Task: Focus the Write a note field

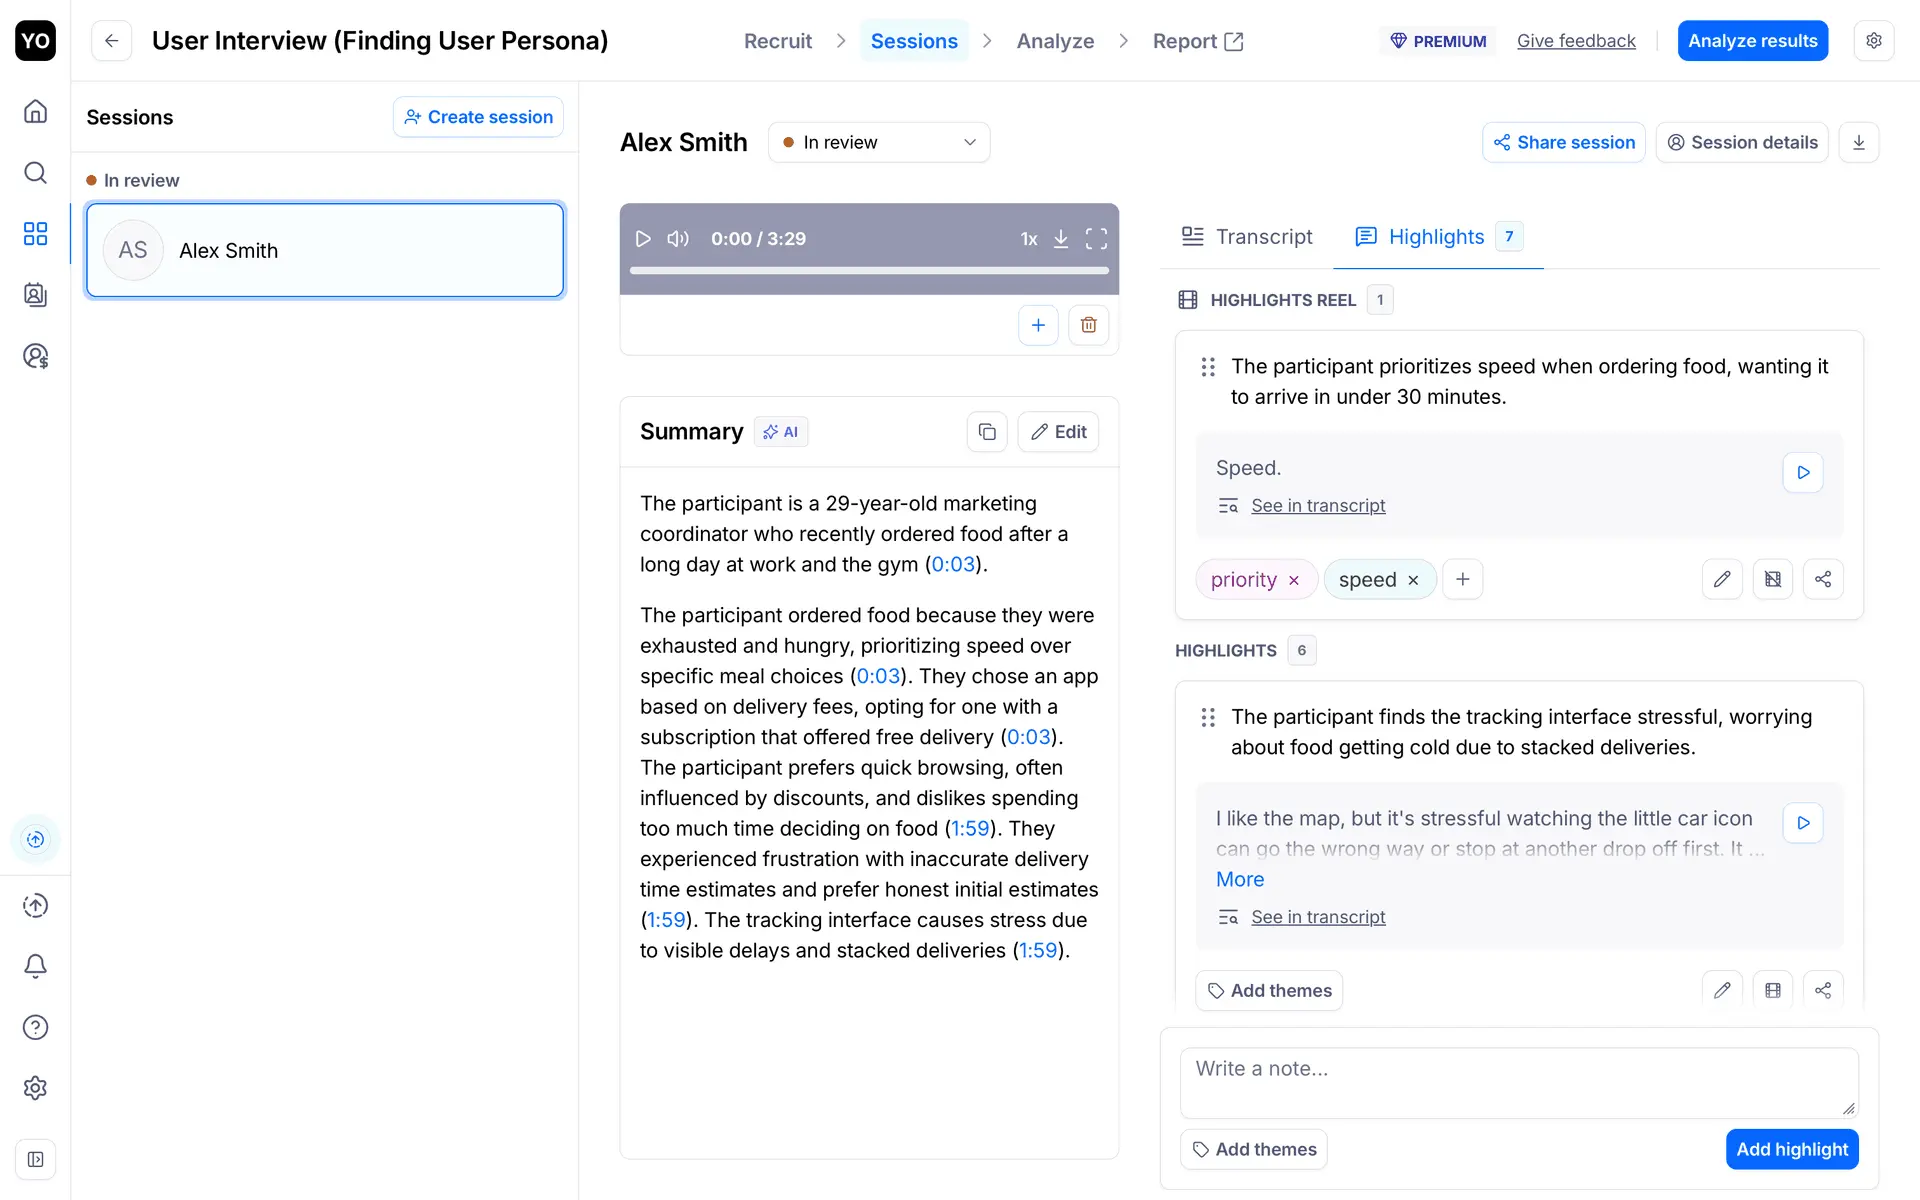Action: tap(1517, 1082)
